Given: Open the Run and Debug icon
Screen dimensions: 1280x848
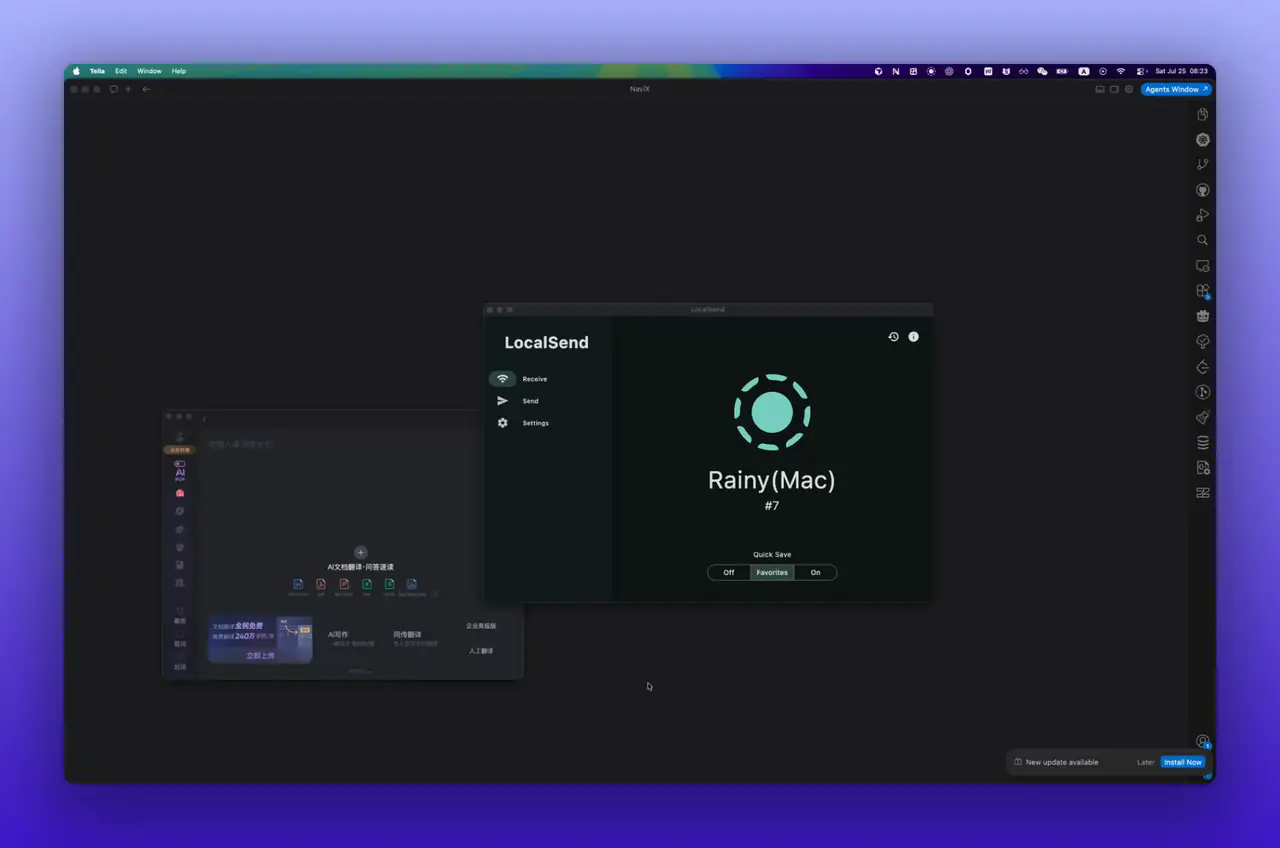Looking at the screenshot, I should [1203, 215].
